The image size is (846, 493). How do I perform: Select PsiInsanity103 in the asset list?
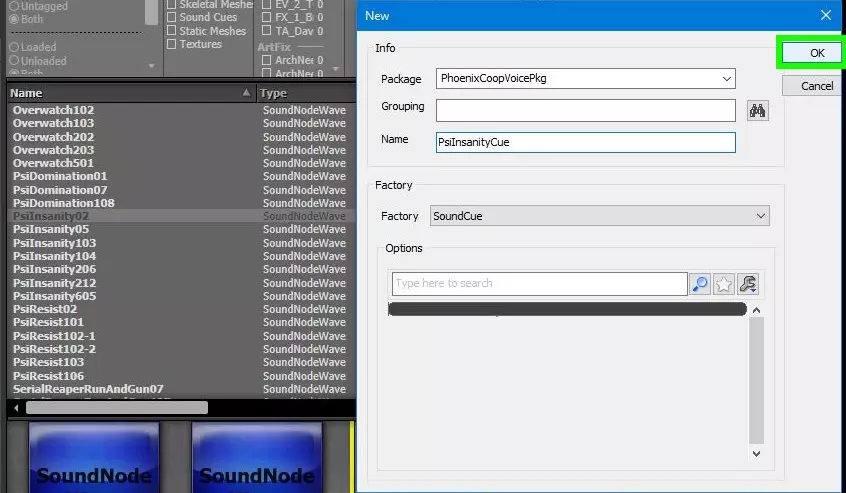[54, 243]
